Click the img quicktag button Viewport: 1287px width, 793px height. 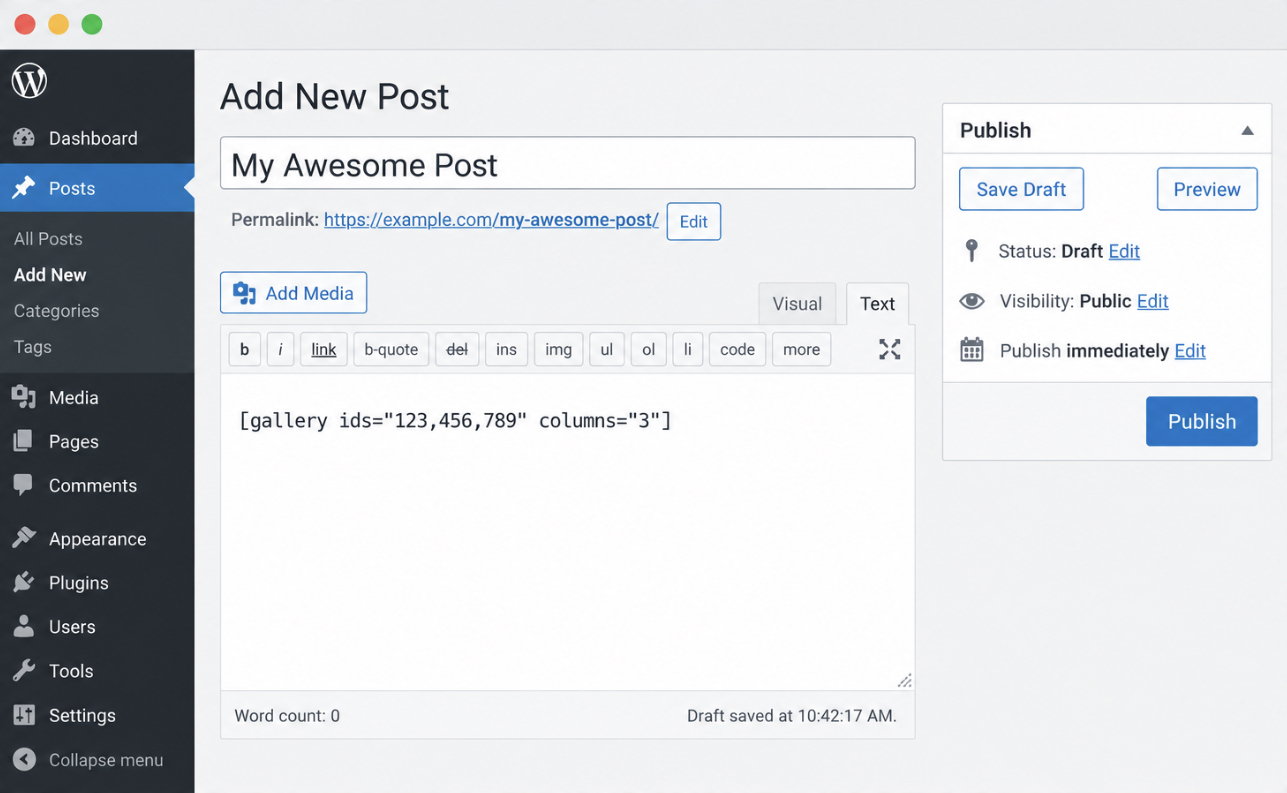point(558,349)
